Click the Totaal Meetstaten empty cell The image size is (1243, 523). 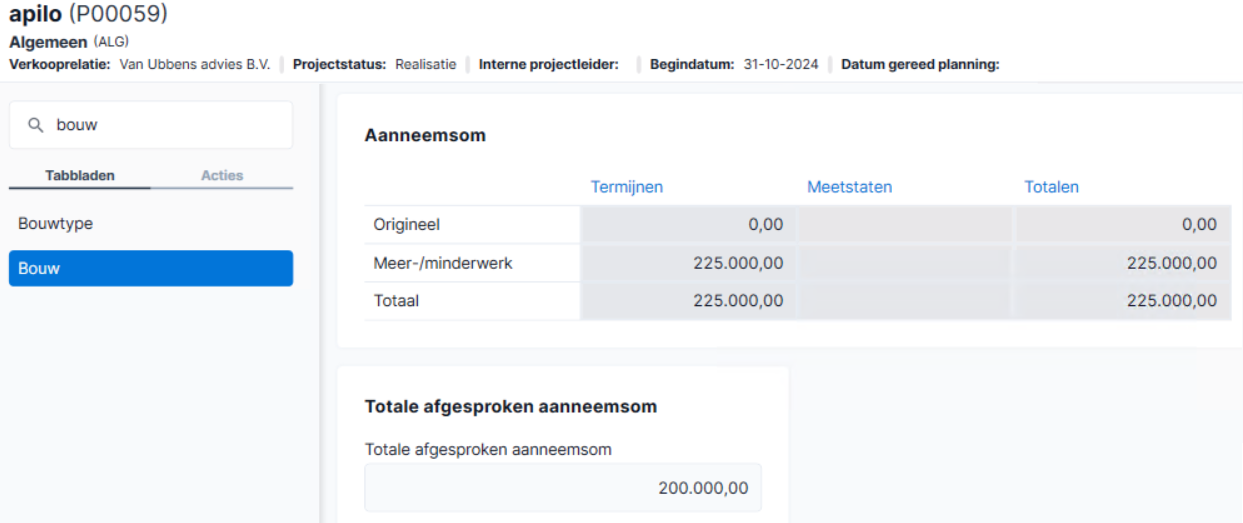(906, 301)
